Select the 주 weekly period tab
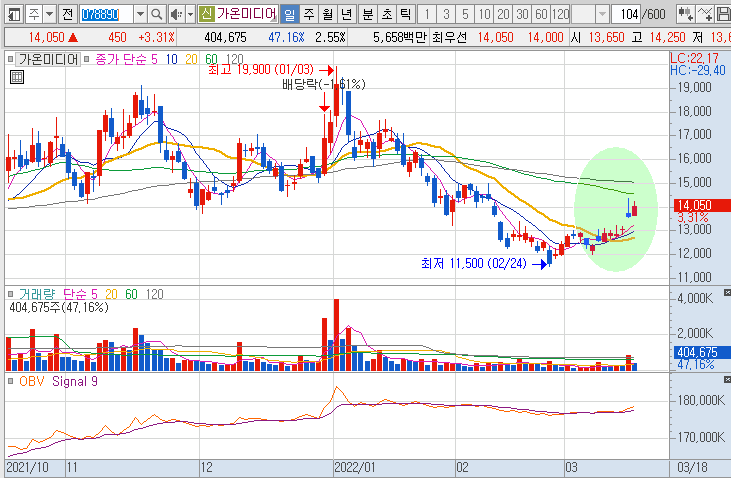Image resolution: width=731 pixels, height=478 pixels. (x=309, y=14)
